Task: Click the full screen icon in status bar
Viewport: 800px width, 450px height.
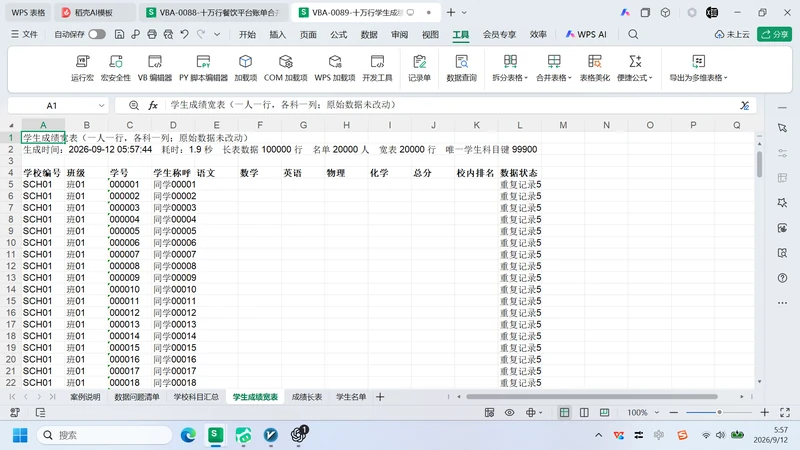Action: pyautogui.click(x=785, y=412)
